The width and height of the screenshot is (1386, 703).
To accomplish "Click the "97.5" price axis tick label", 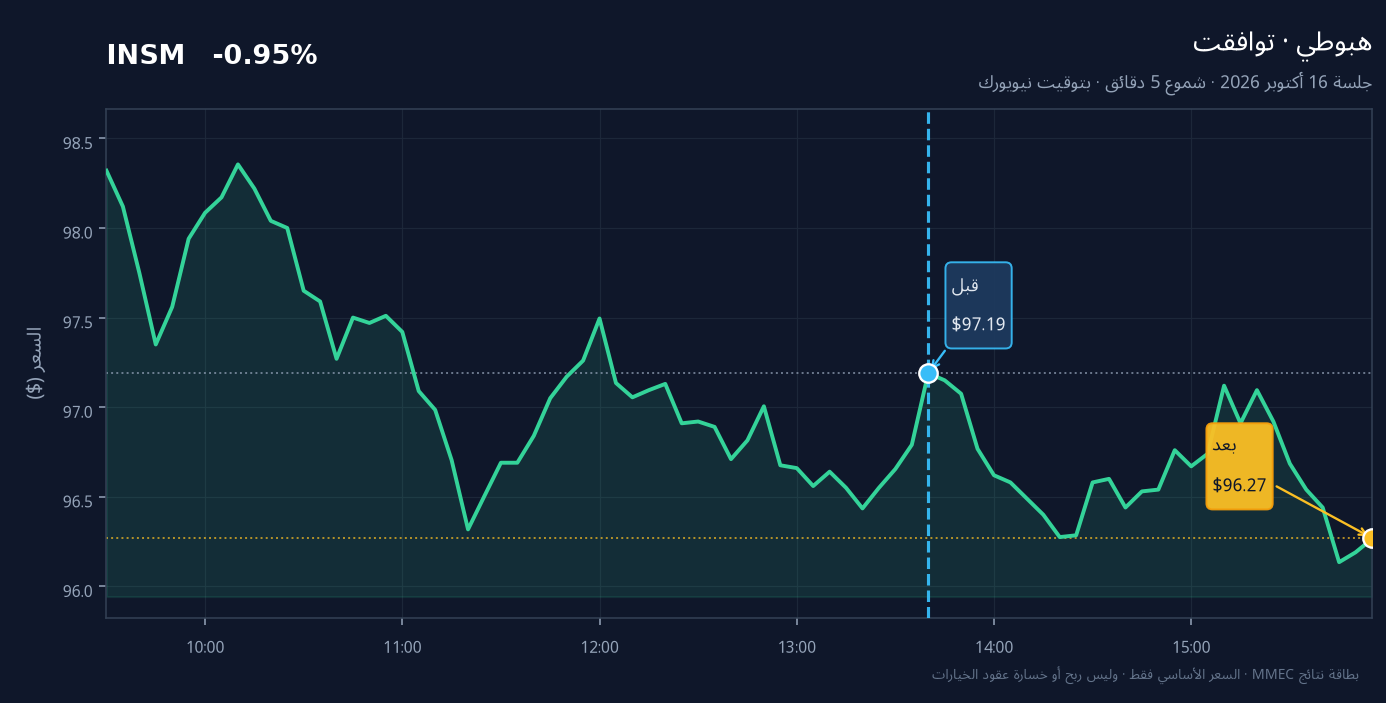I will (x=77, y=321).
